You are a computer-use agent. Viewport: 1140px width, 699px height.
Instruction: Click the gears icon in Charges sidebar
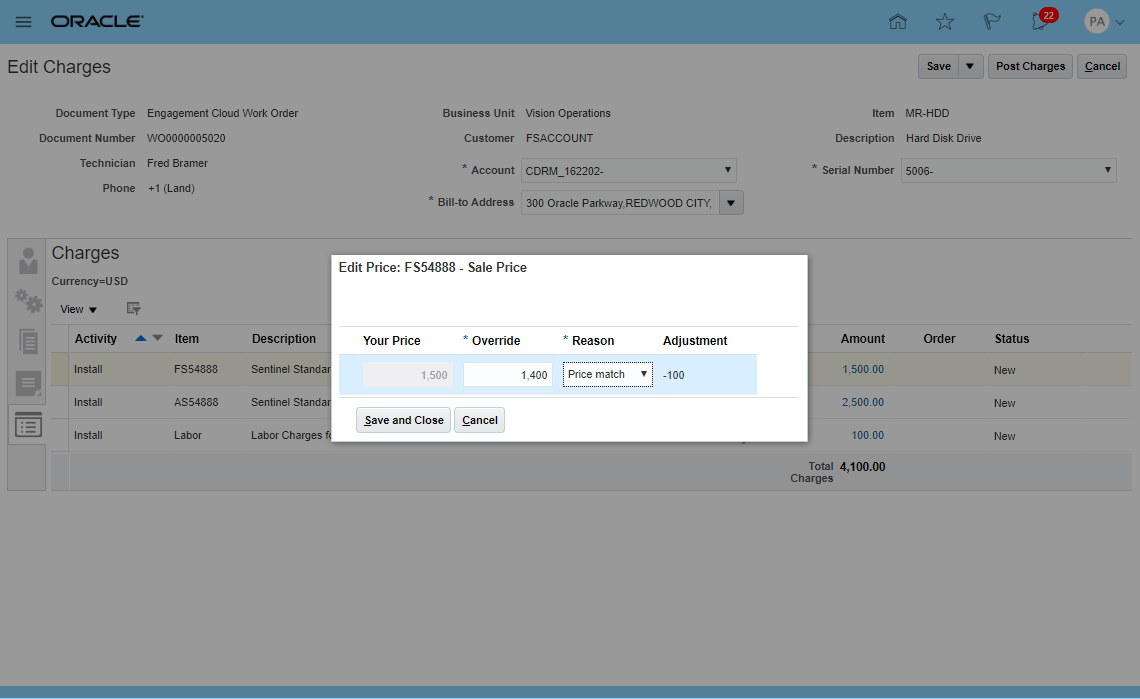click(x=28, y=300)
